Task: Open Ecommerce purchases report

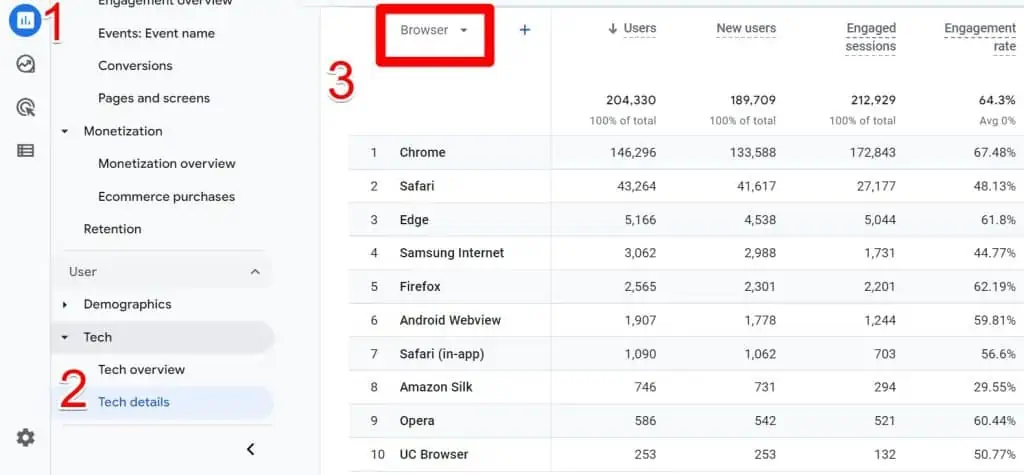Action: tap(167, 197)
